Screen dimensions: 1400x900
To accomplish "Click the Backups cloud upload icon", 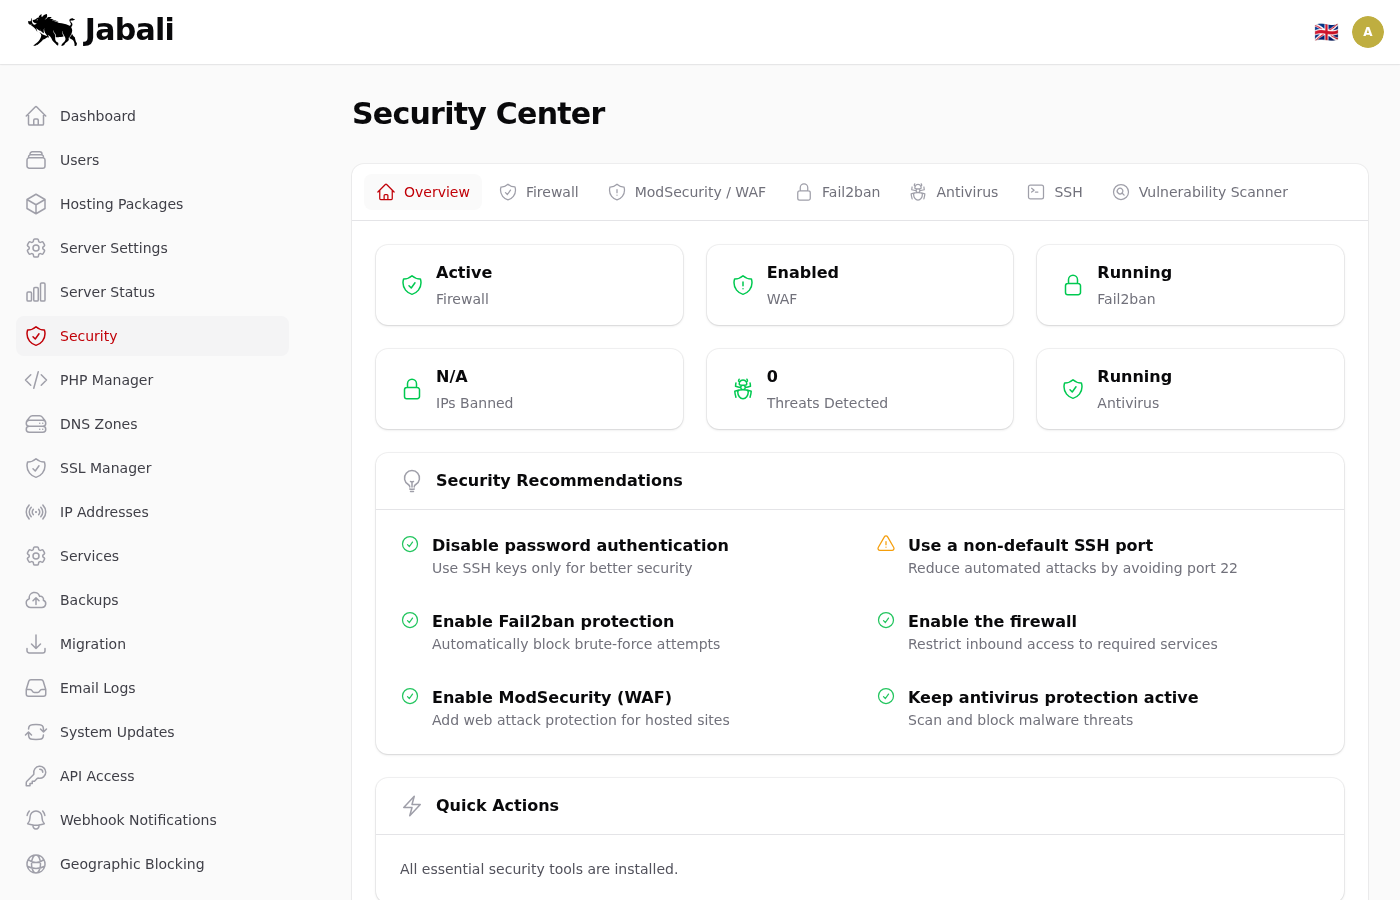I will point(36,600).
